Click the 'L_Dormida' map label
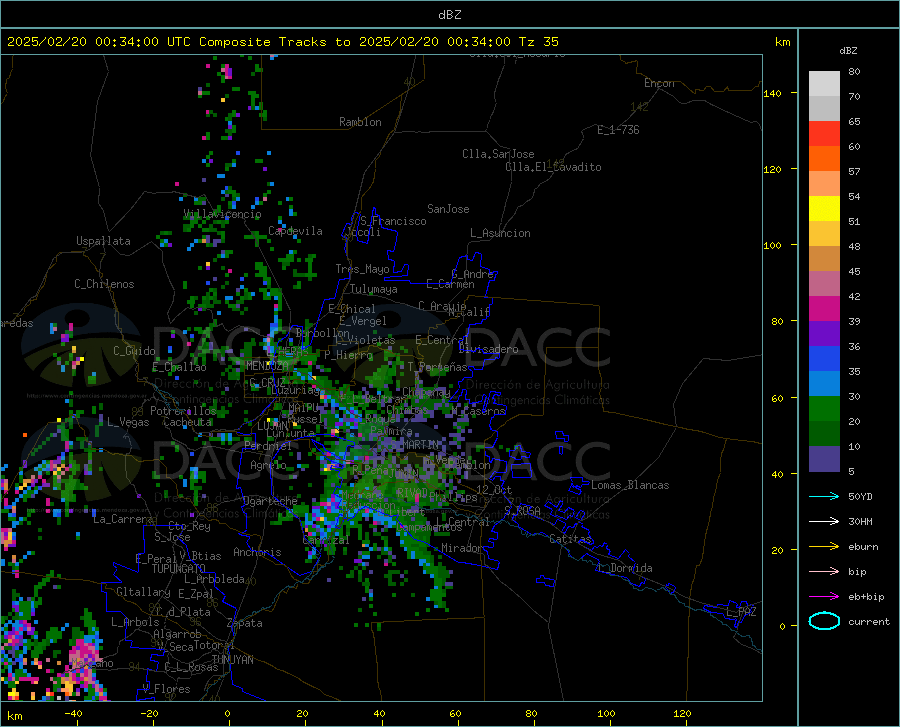This screenshot has width=900, height=727. click(624, 568)
